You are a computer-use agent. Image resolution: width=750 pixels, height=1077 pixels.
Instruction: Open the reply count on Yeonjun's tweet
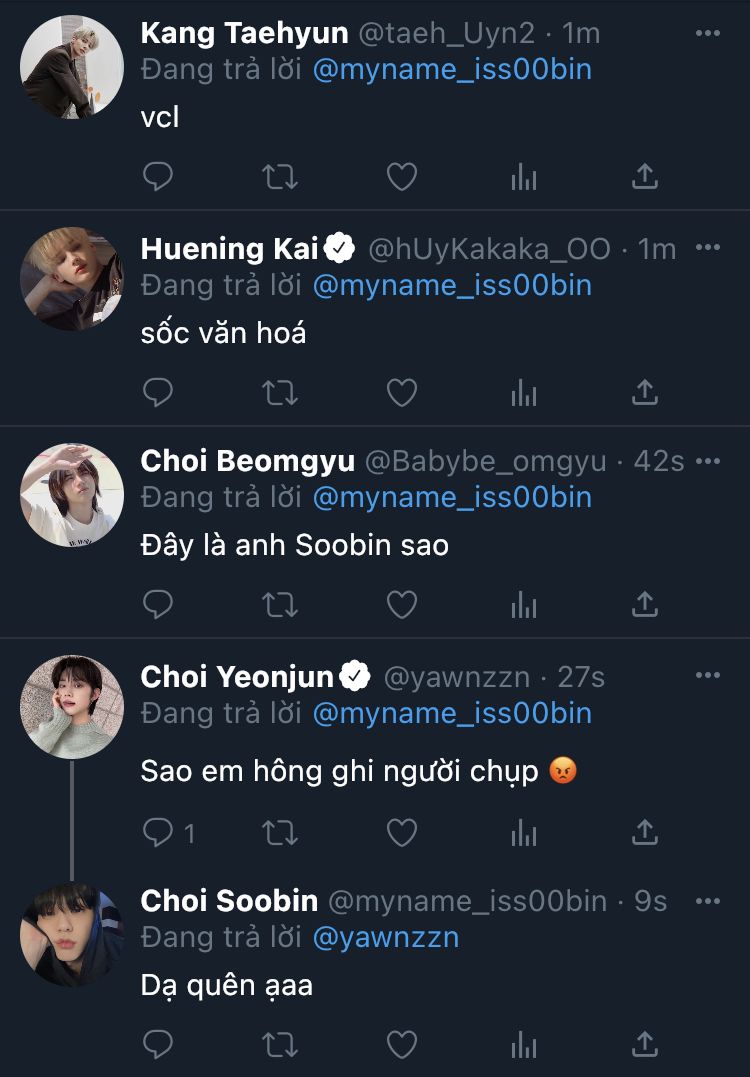click(168, 832)
